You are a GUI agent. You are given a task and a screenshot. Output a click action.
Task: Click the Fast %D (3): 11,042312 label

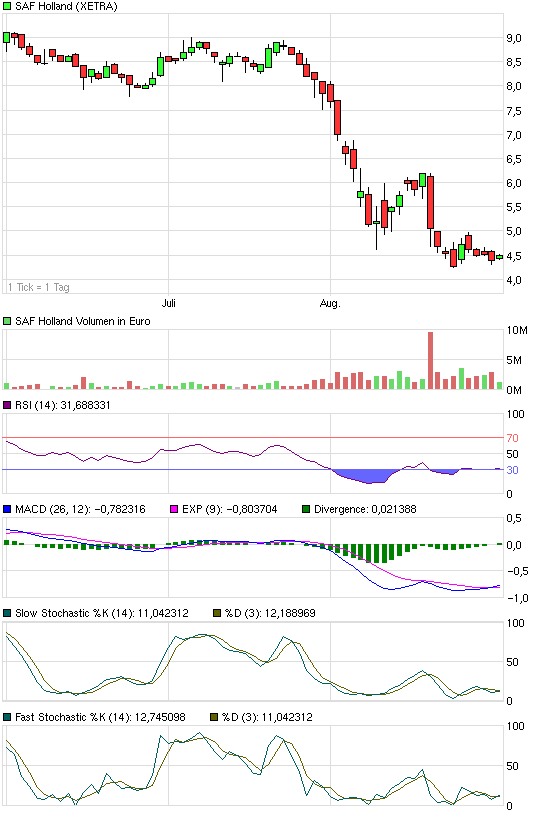coord(267,717)
